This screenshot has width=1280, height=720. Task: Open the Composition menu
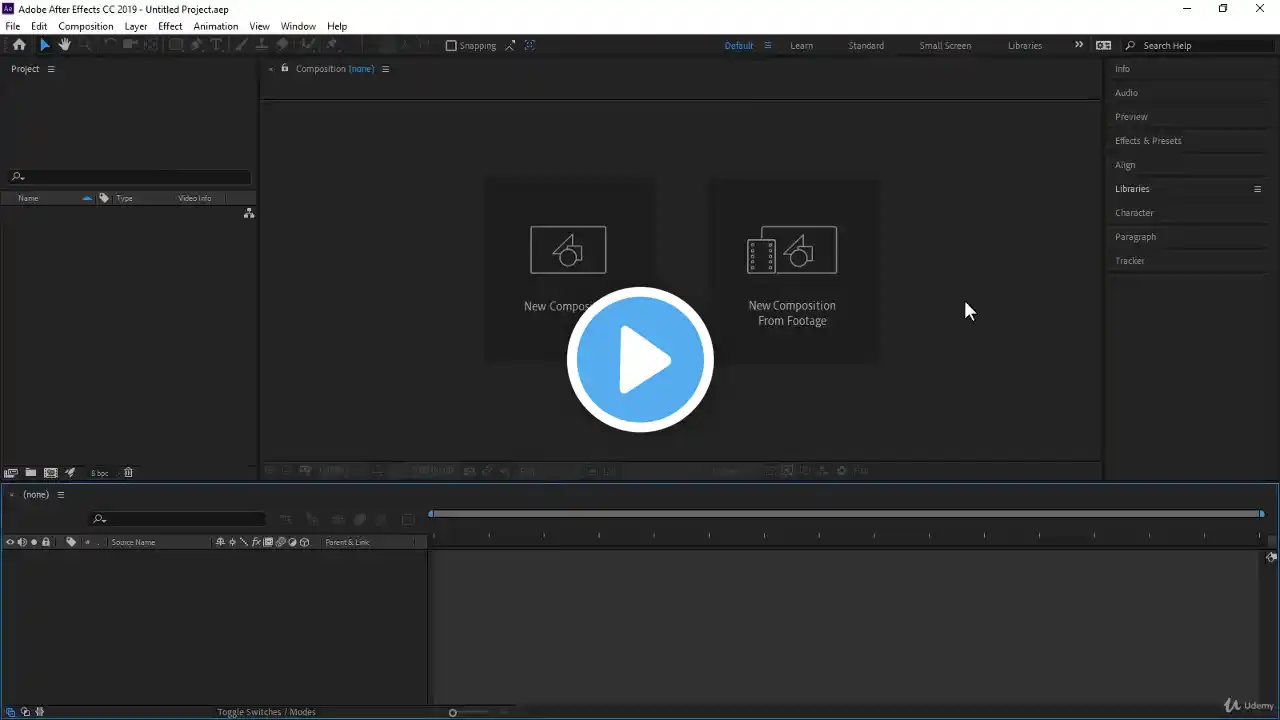click(x=86, y=26)
